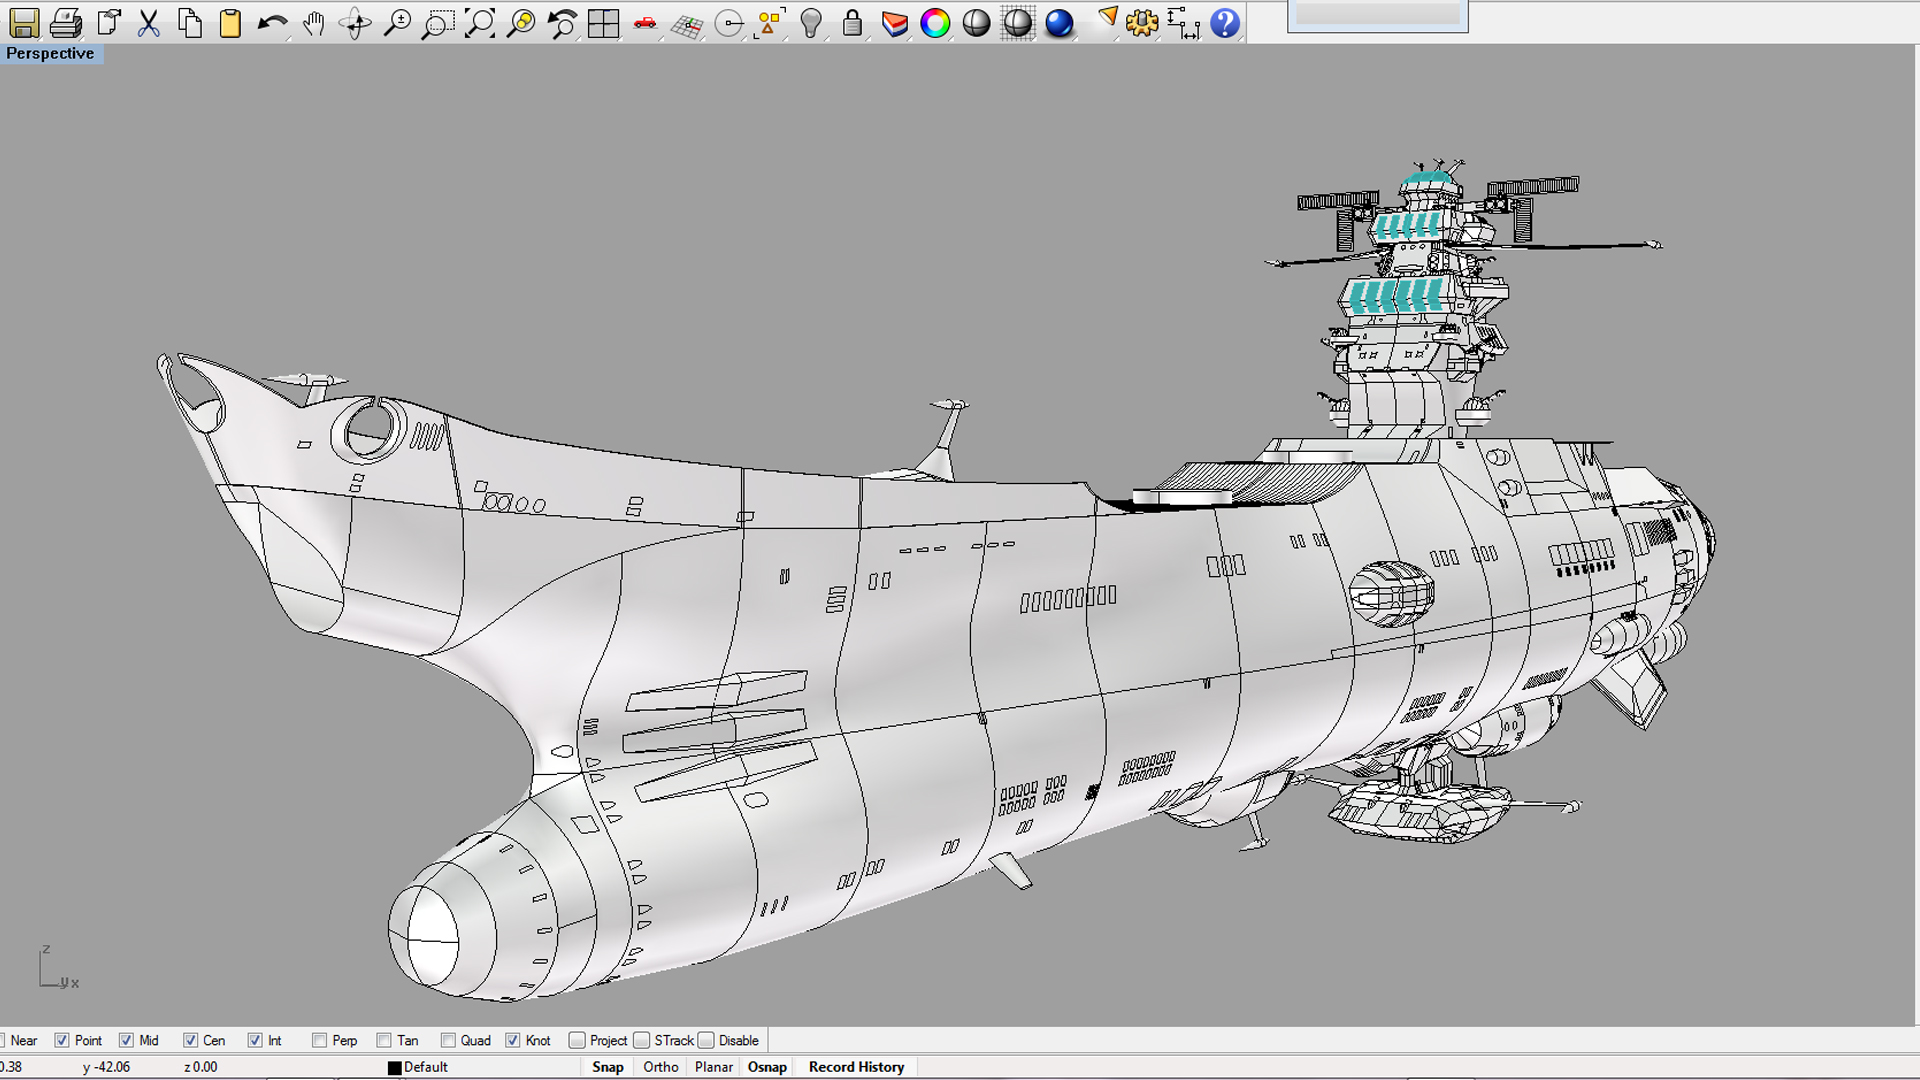This screenshot has width=1920, height=1080.
Task: Enable the STrack checkbox
Action: coord(642,1040)
